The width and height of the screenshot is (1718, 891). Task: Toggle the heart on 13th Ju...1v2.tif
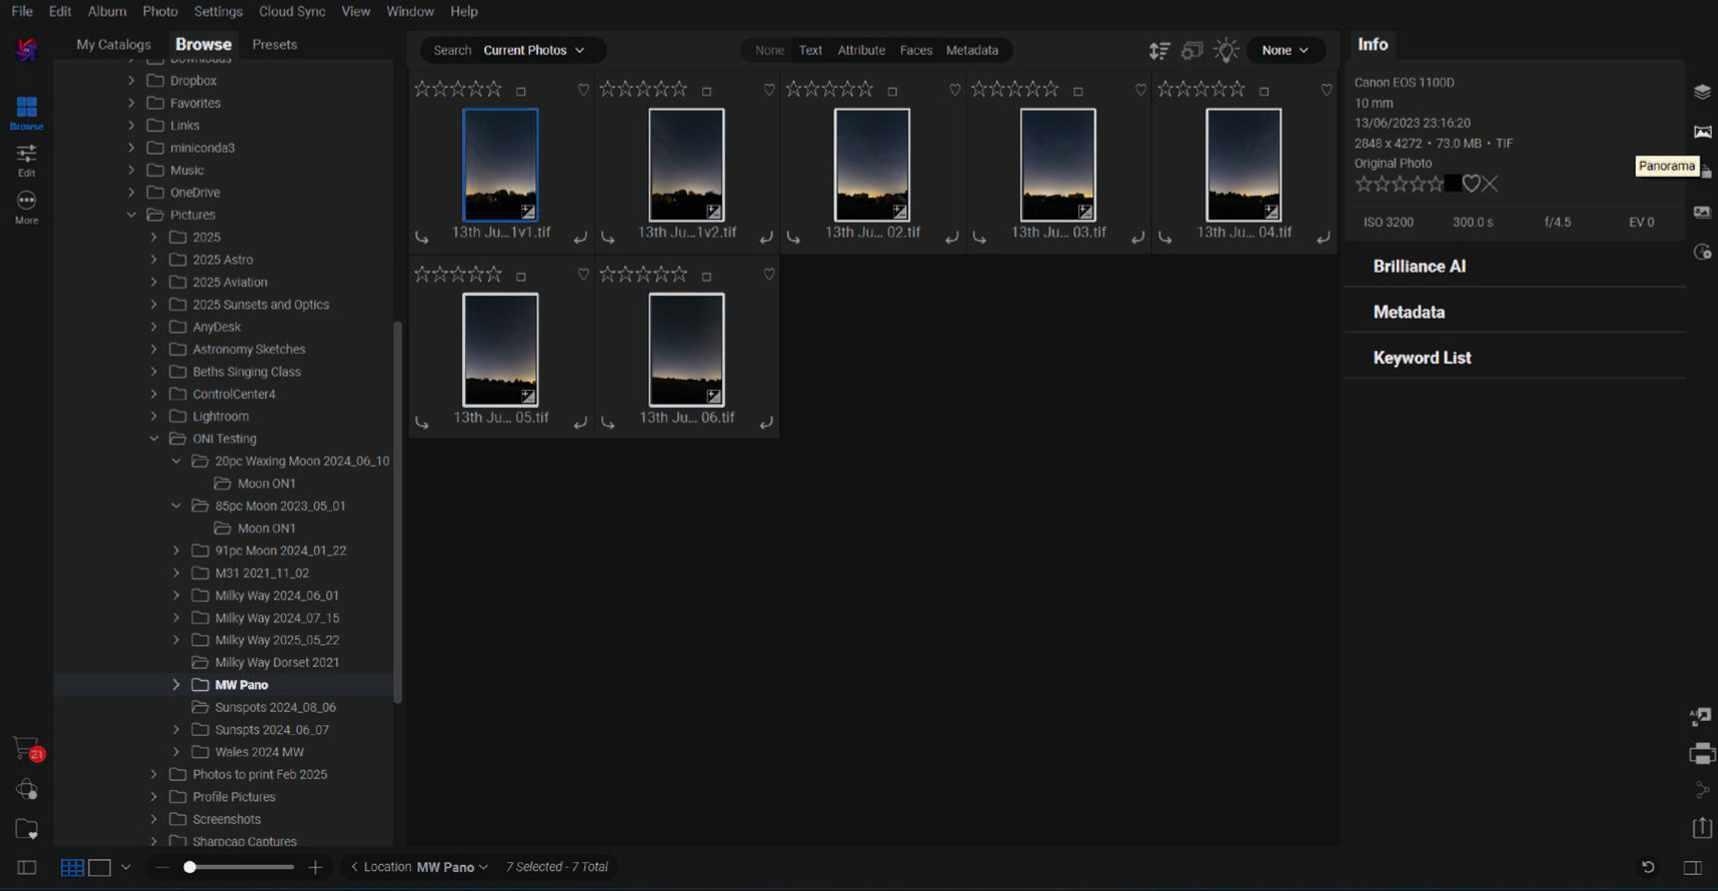click(769, 90)
